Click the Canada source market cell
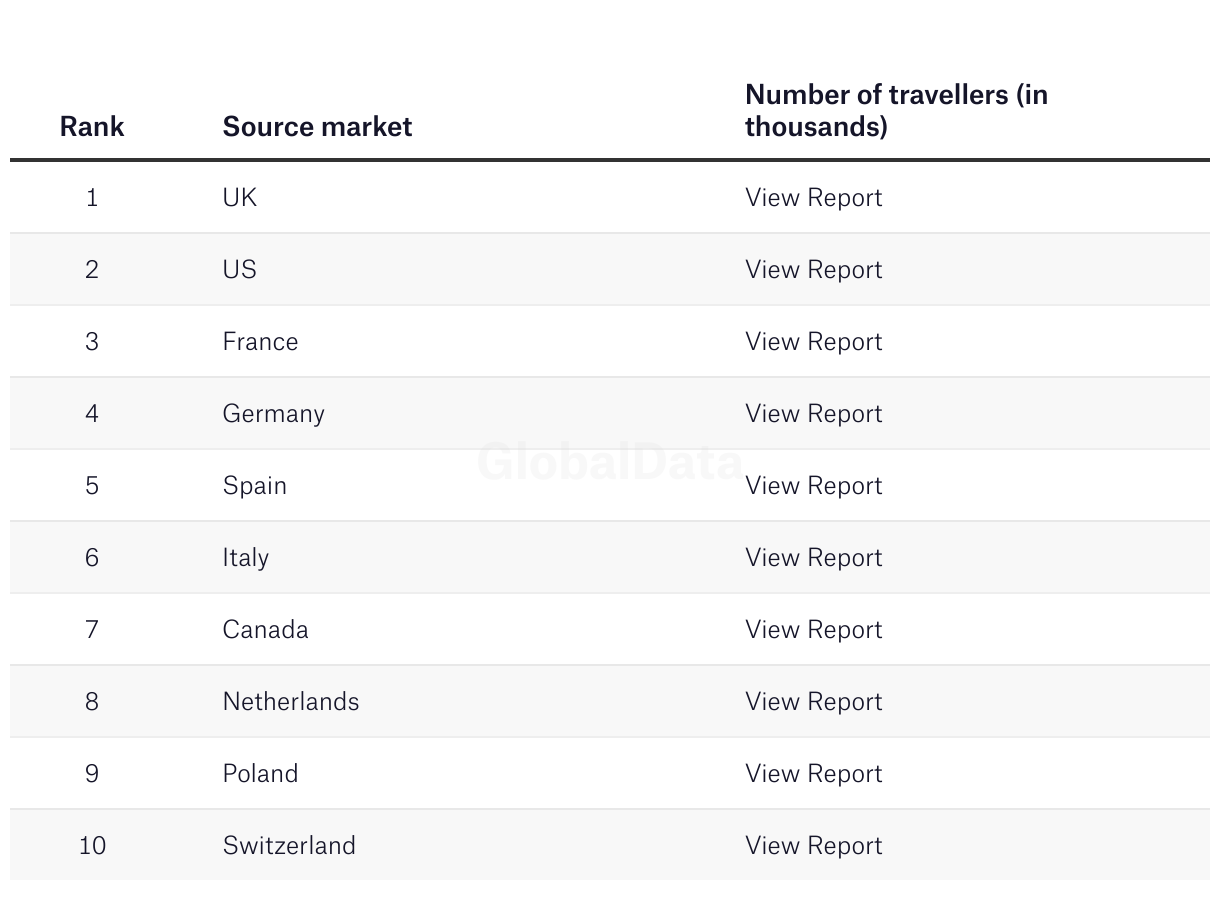The height and width of the screenshot is (922, 1220). (x=265, y=630)
